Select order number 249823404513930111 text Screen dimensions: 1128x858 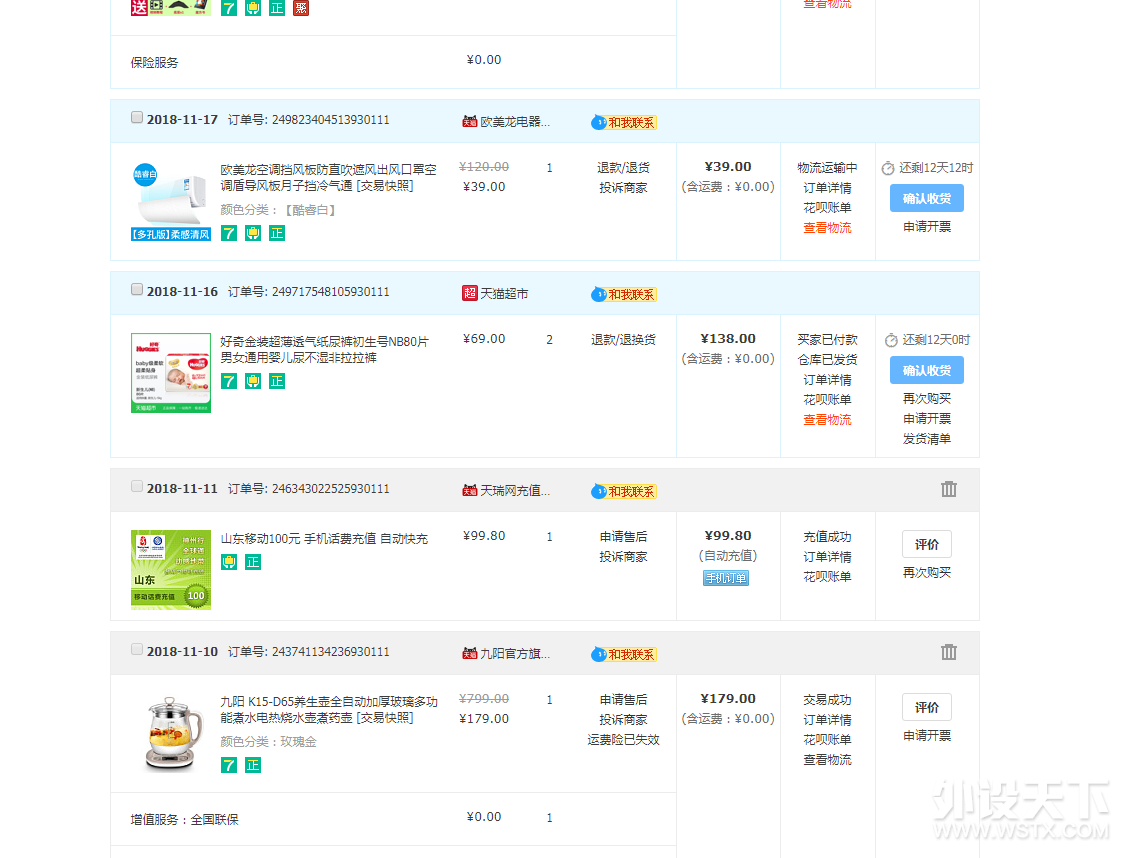(x=330, y=119)
